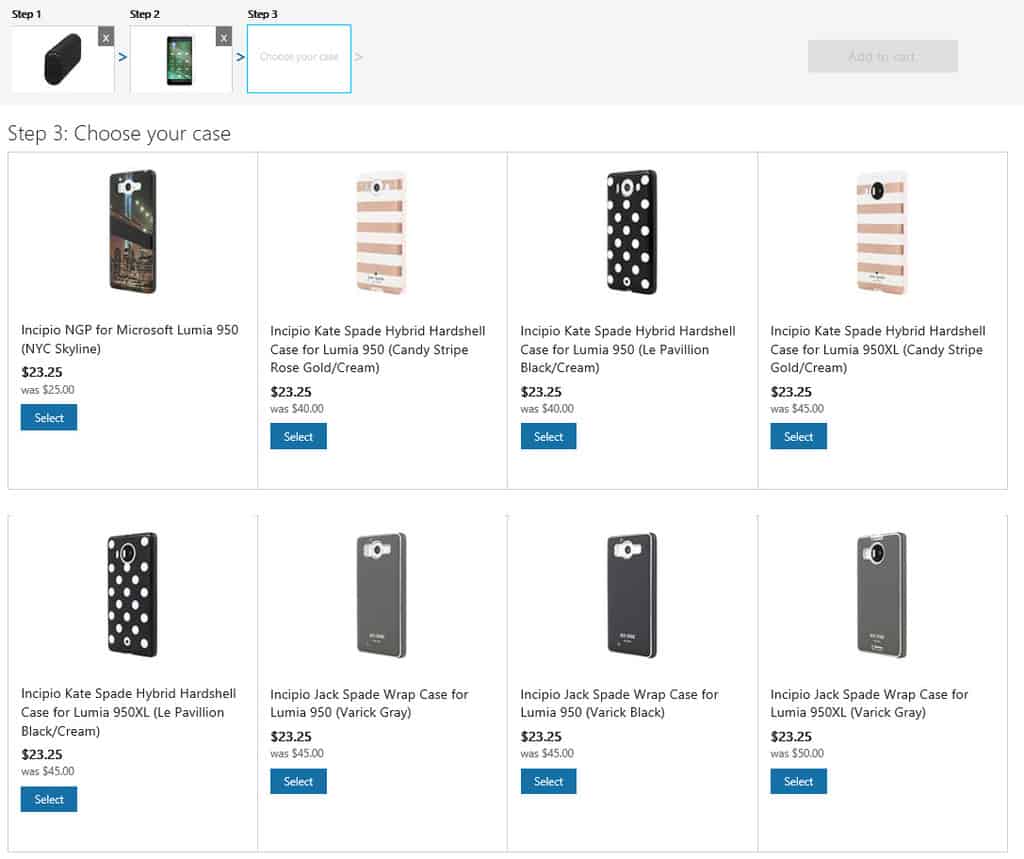
Task: Open the Step 1 speaker thumbnail
Action: click(63, 59)
